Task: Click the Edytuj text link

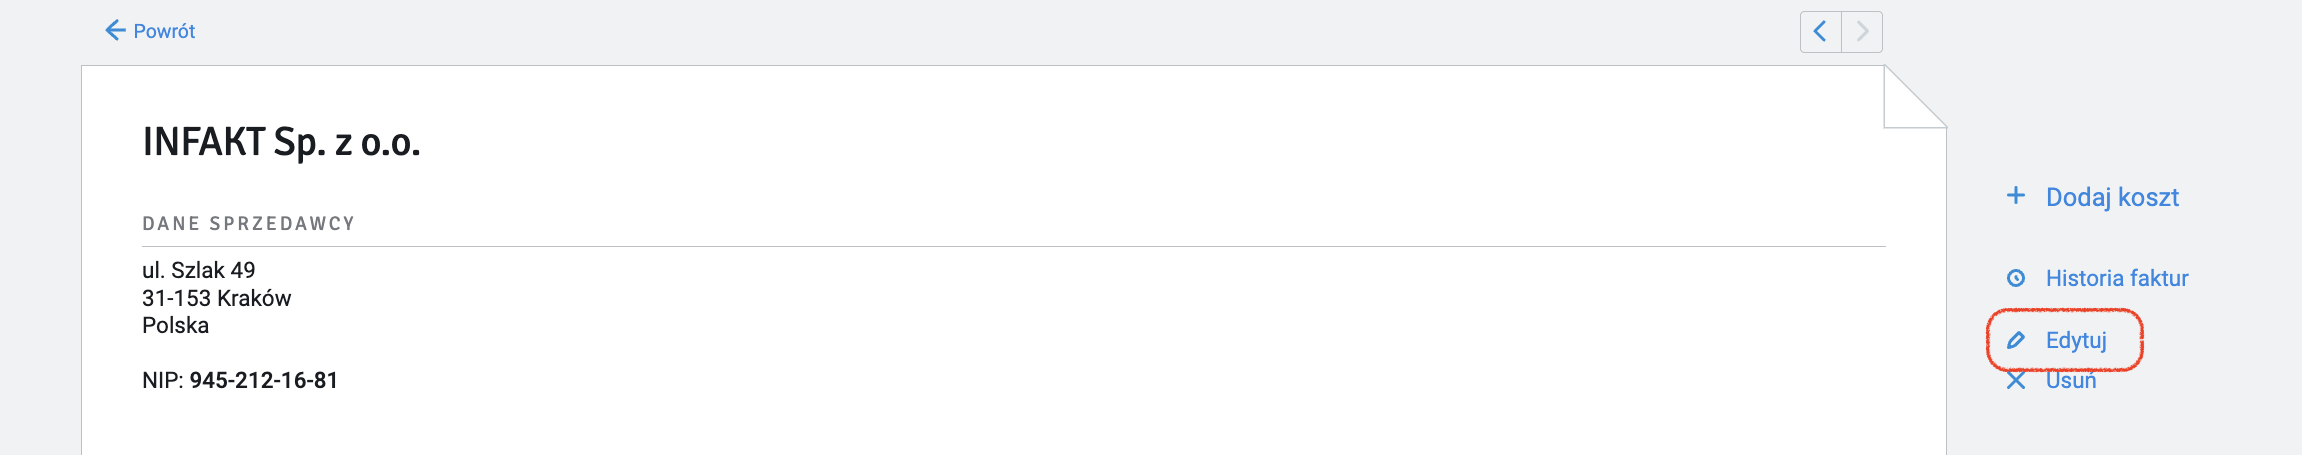Action: [x=2076, y=341]
